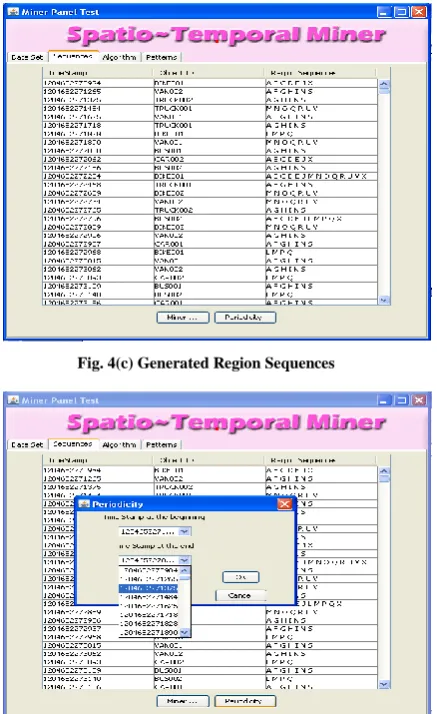Select Sequences tab in window with Periodicity dialog
The image size is (437, 714).
coord(72,444)
